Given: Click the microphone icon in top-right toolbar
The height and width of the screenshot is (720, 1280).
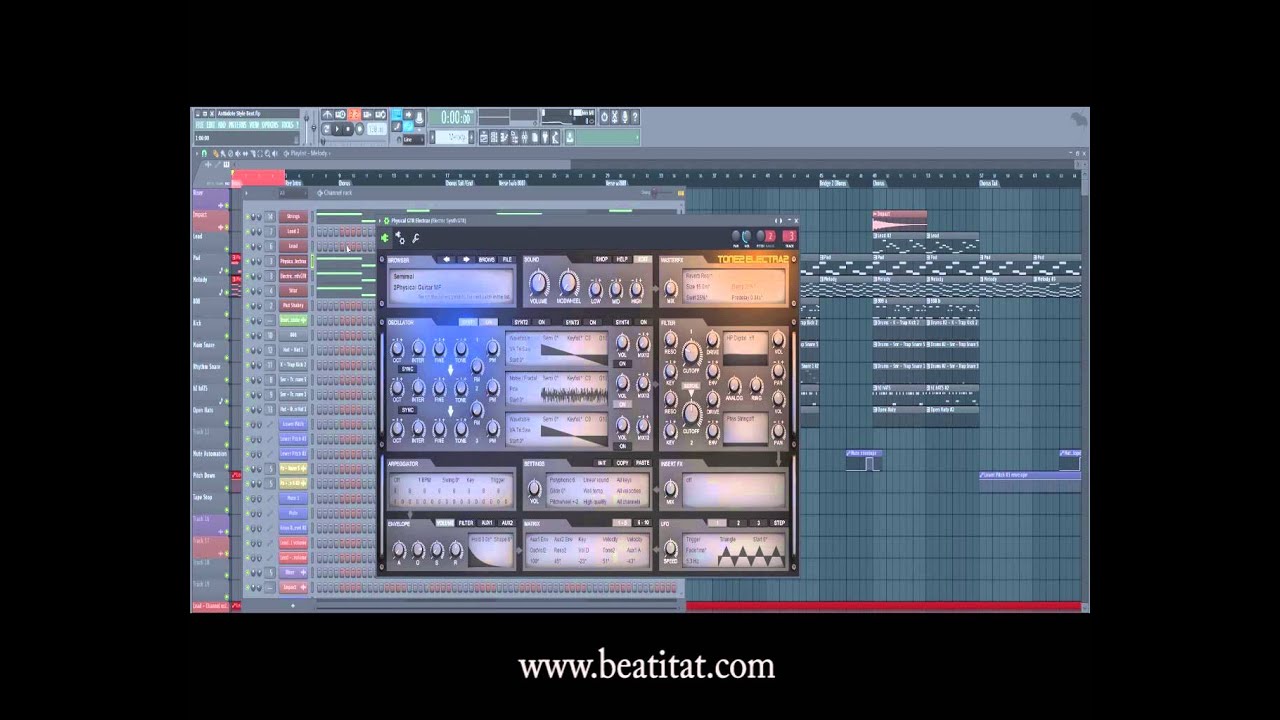Looking at the screenshot, I should 625,117.
